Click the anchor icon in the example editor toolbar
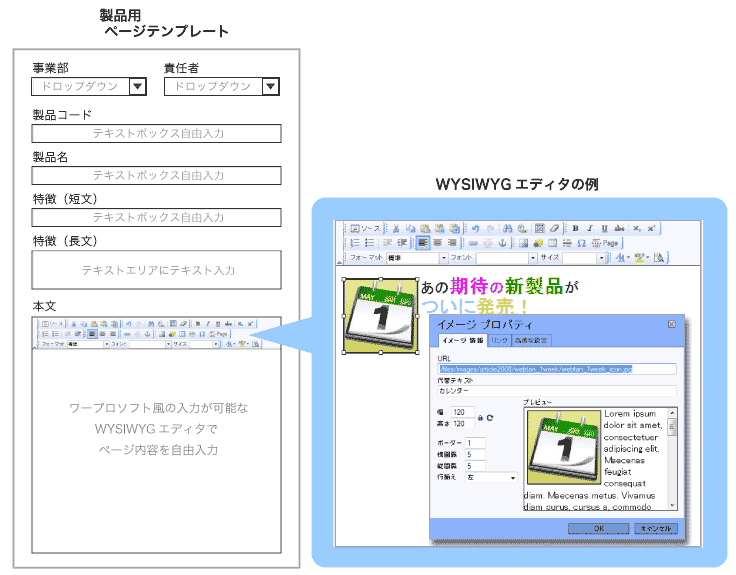Viewport: 736px width, 575px height. pyautogui.click(x=502, y=243)
